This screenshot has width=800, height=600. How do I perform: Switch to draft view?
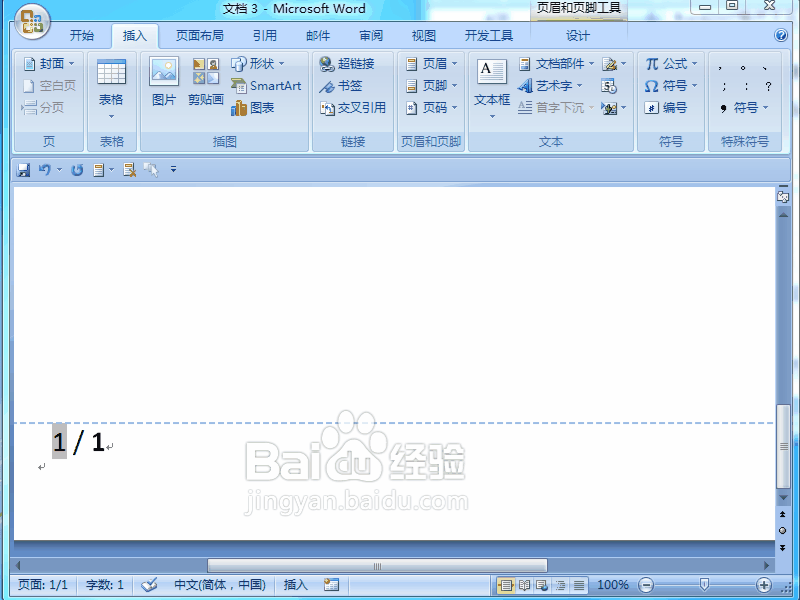579,585
